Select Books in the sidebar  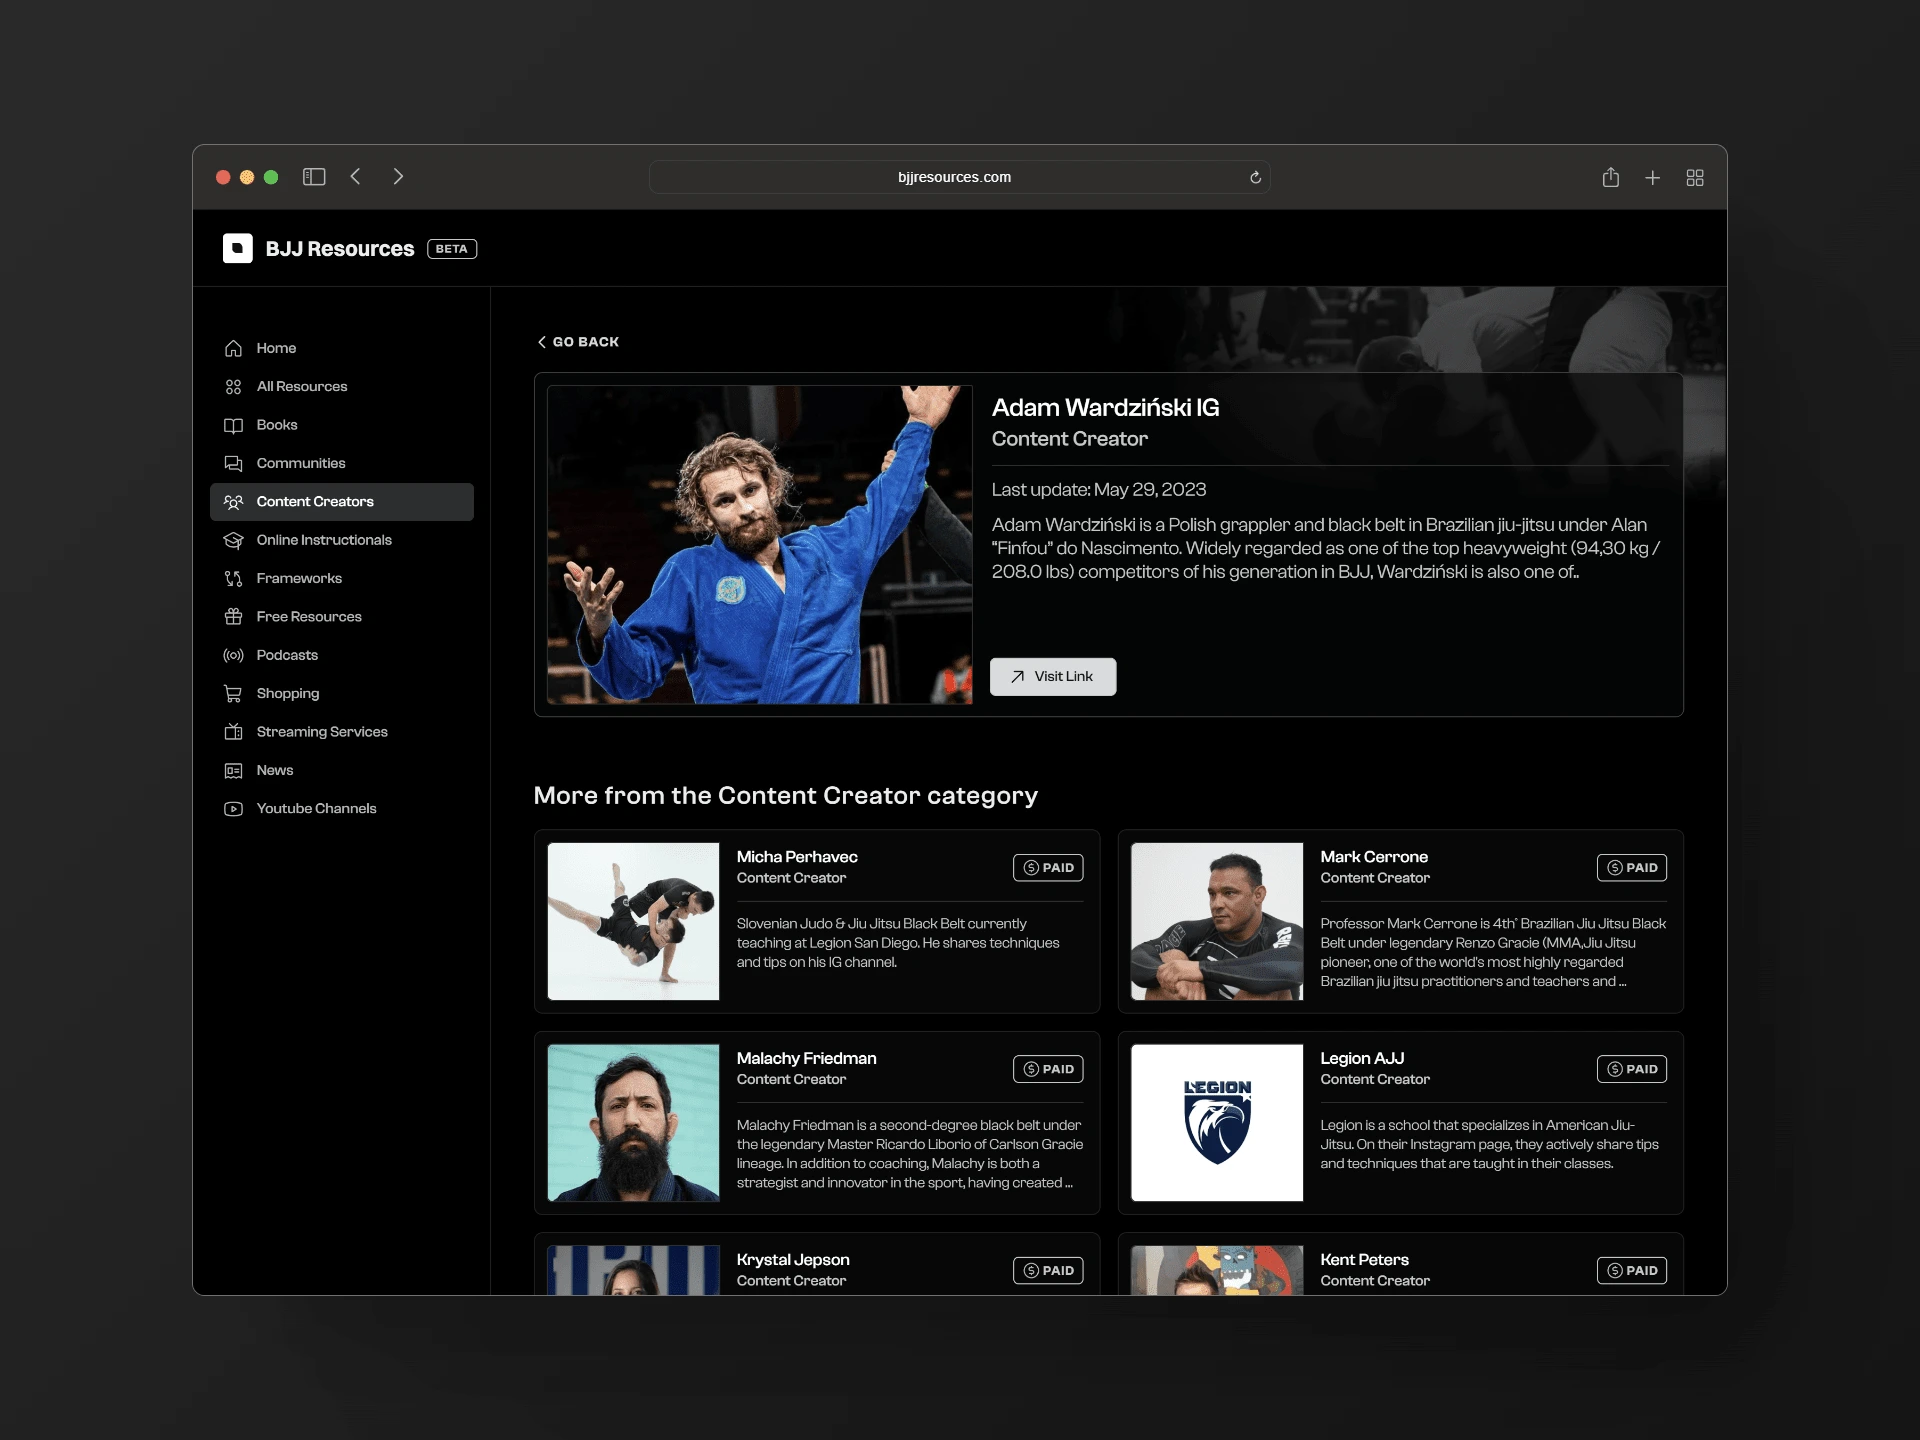(x=342, y=425)
